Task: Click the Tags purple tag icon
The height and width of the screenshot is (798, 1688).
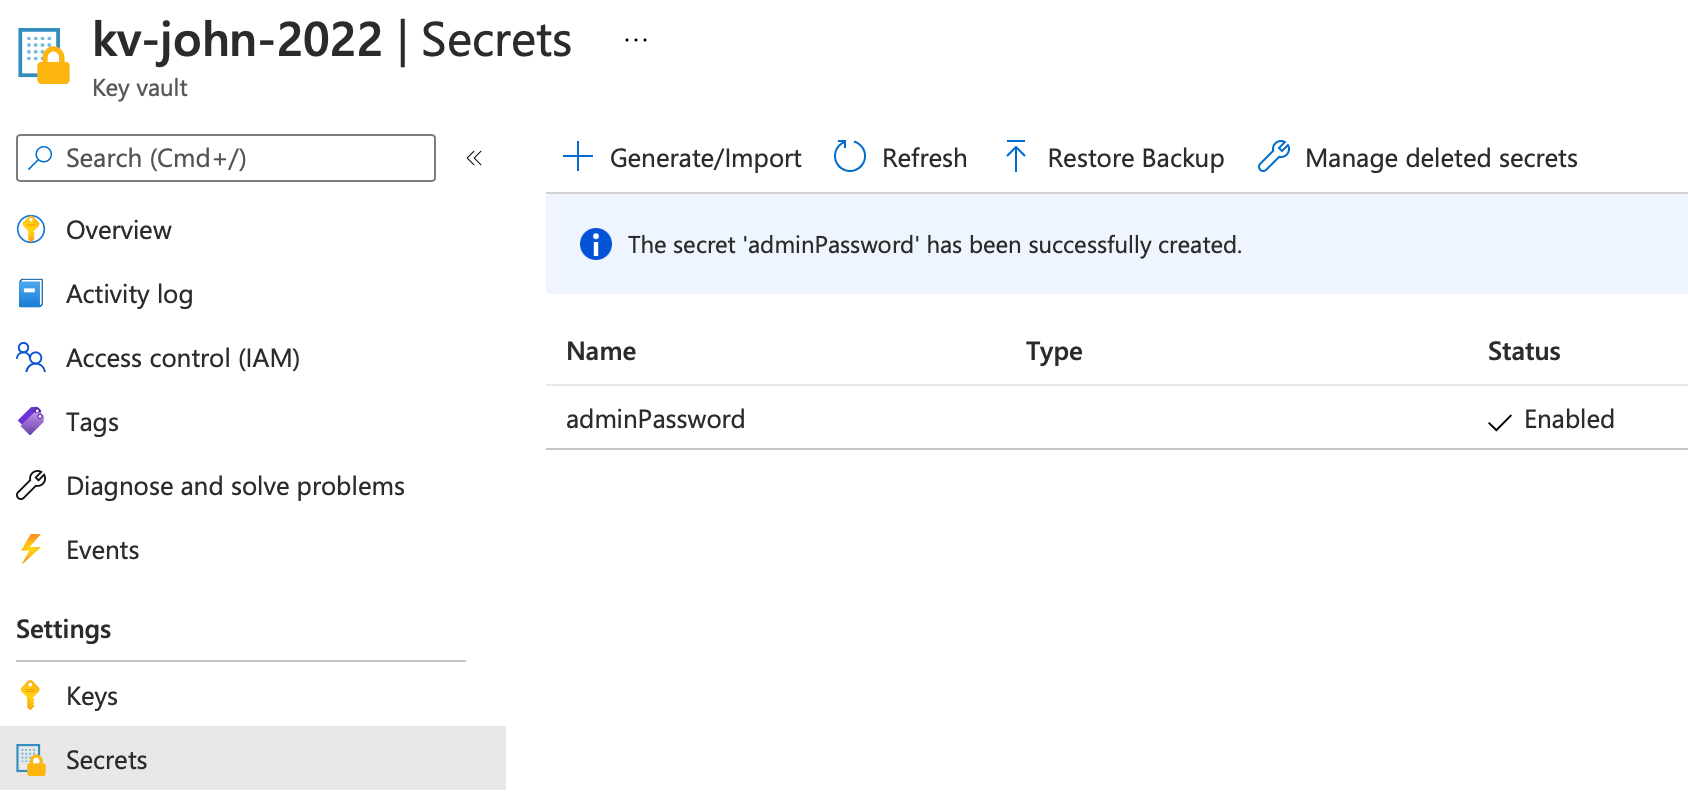Action: click(31, 421)
